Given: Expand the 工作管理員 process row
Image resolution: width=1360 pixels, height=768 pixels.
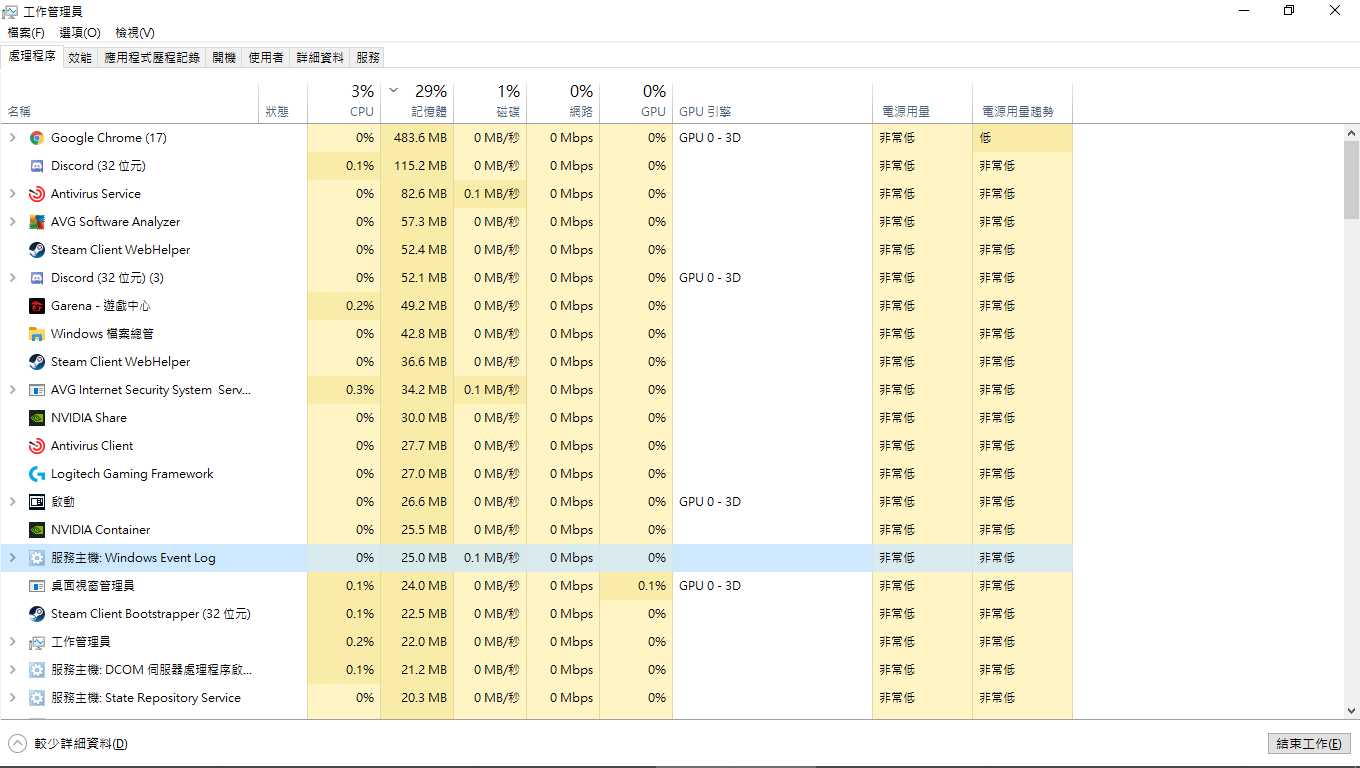Looking at the screenshot, I should (13, 642).
